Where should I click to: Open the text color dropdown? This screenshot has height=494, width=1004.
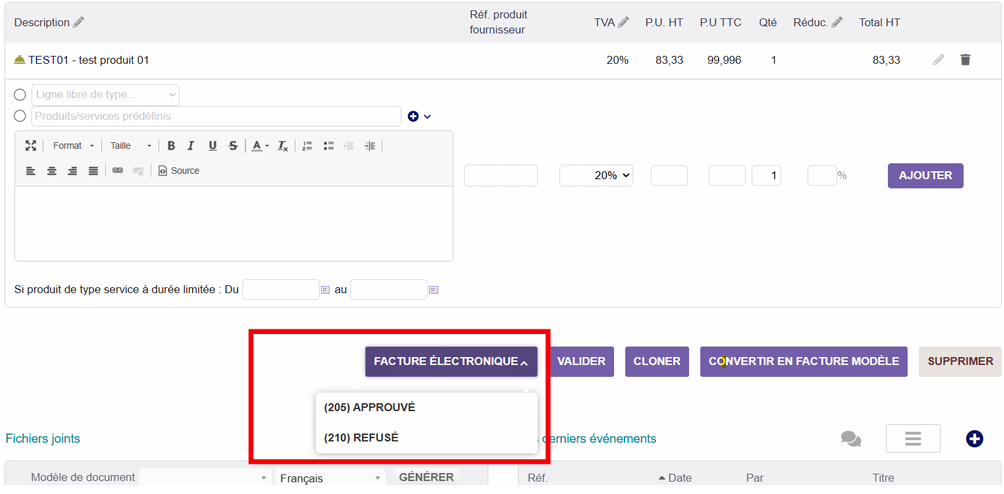(259, 146)
